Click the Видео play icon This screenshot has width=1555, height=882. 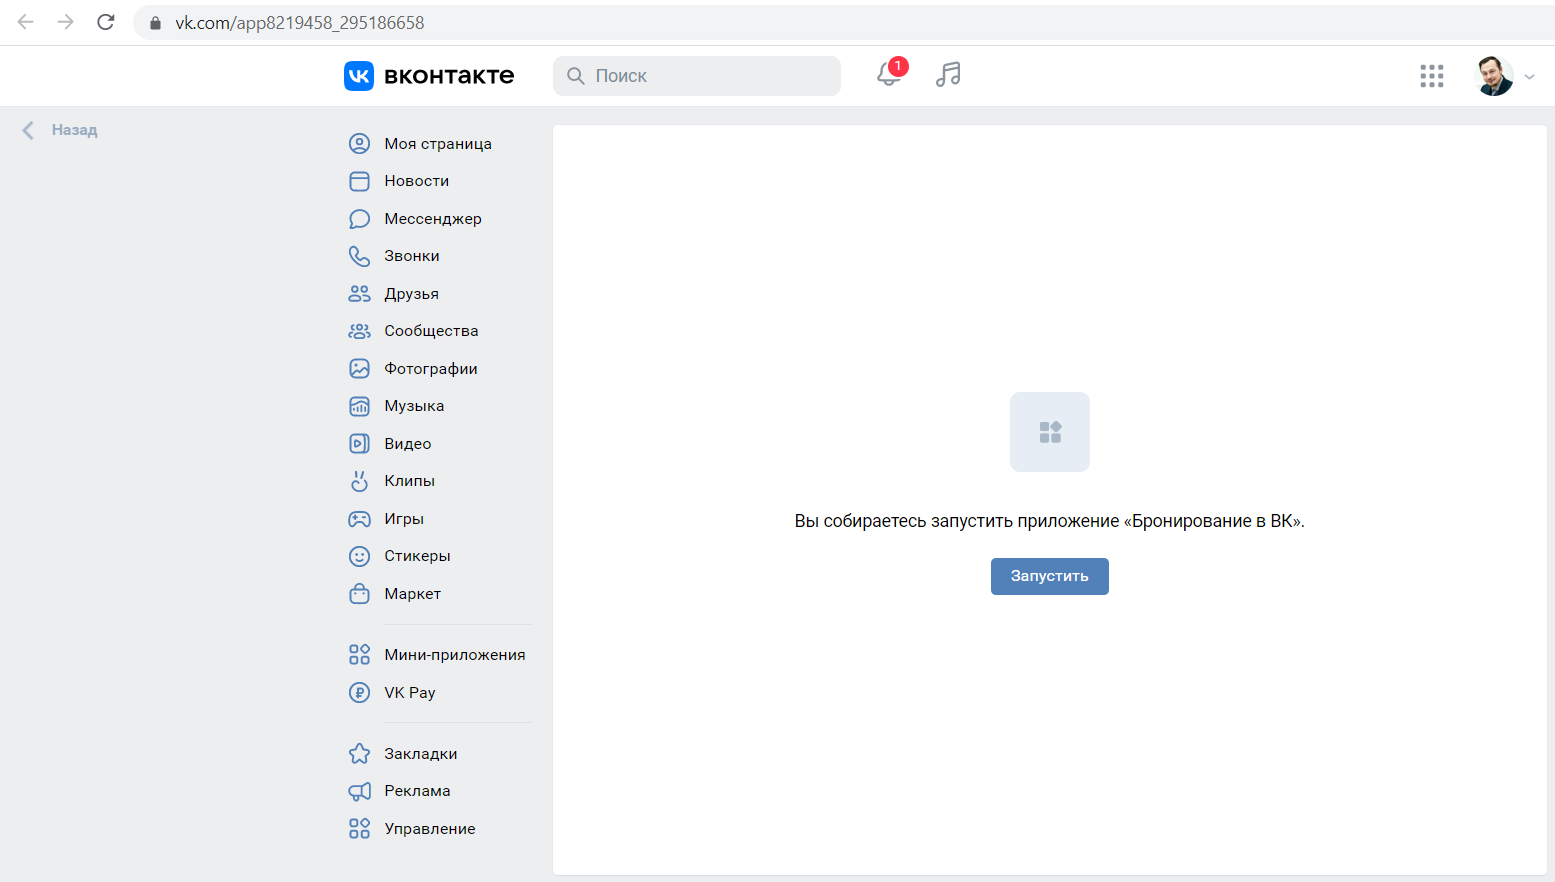[x=359, y=444]
